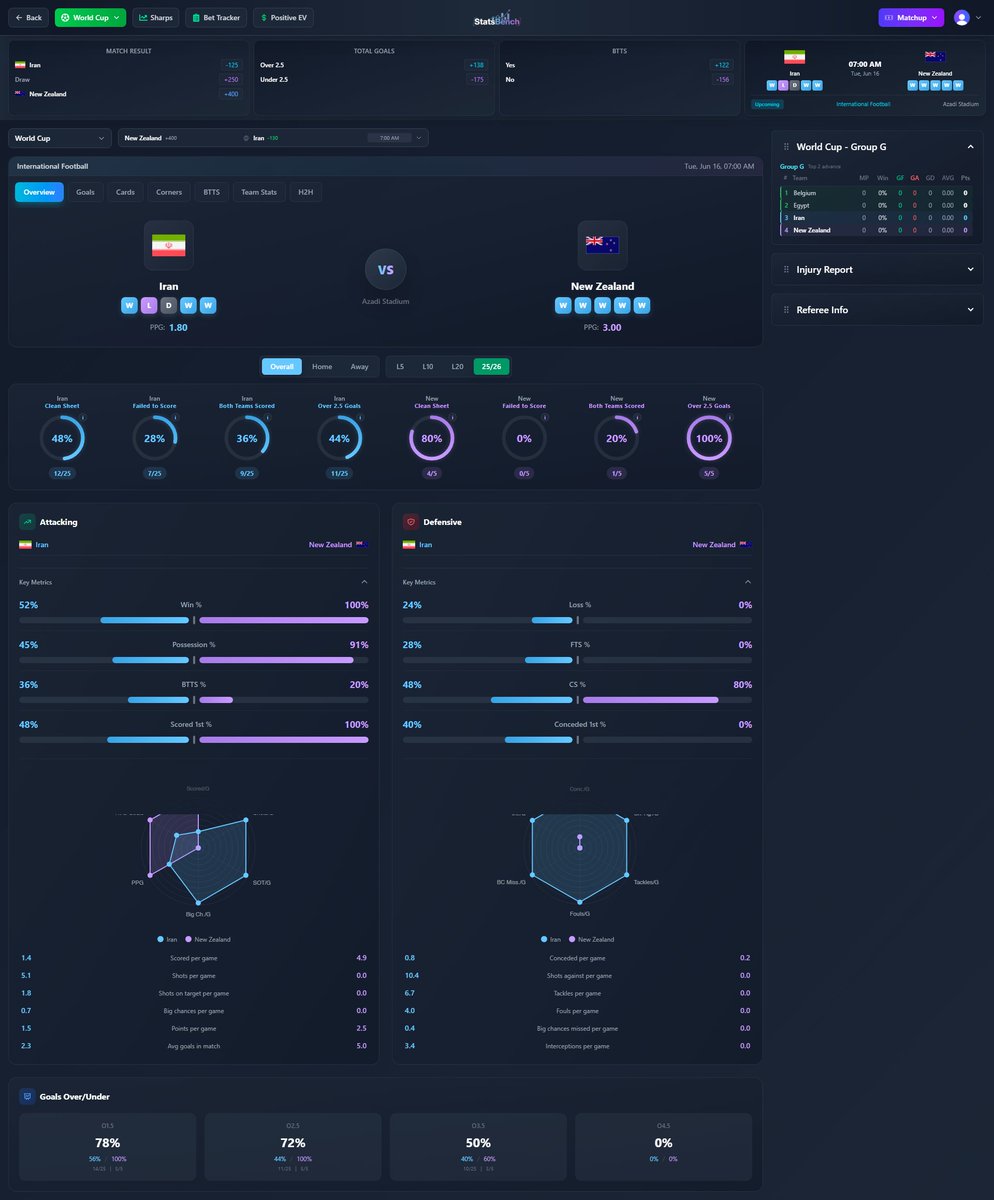Click info icon on New Zealand Over 2.5 Goals
The width and height of the screenshot is (994, 1200).
click(x=729, y=418)
